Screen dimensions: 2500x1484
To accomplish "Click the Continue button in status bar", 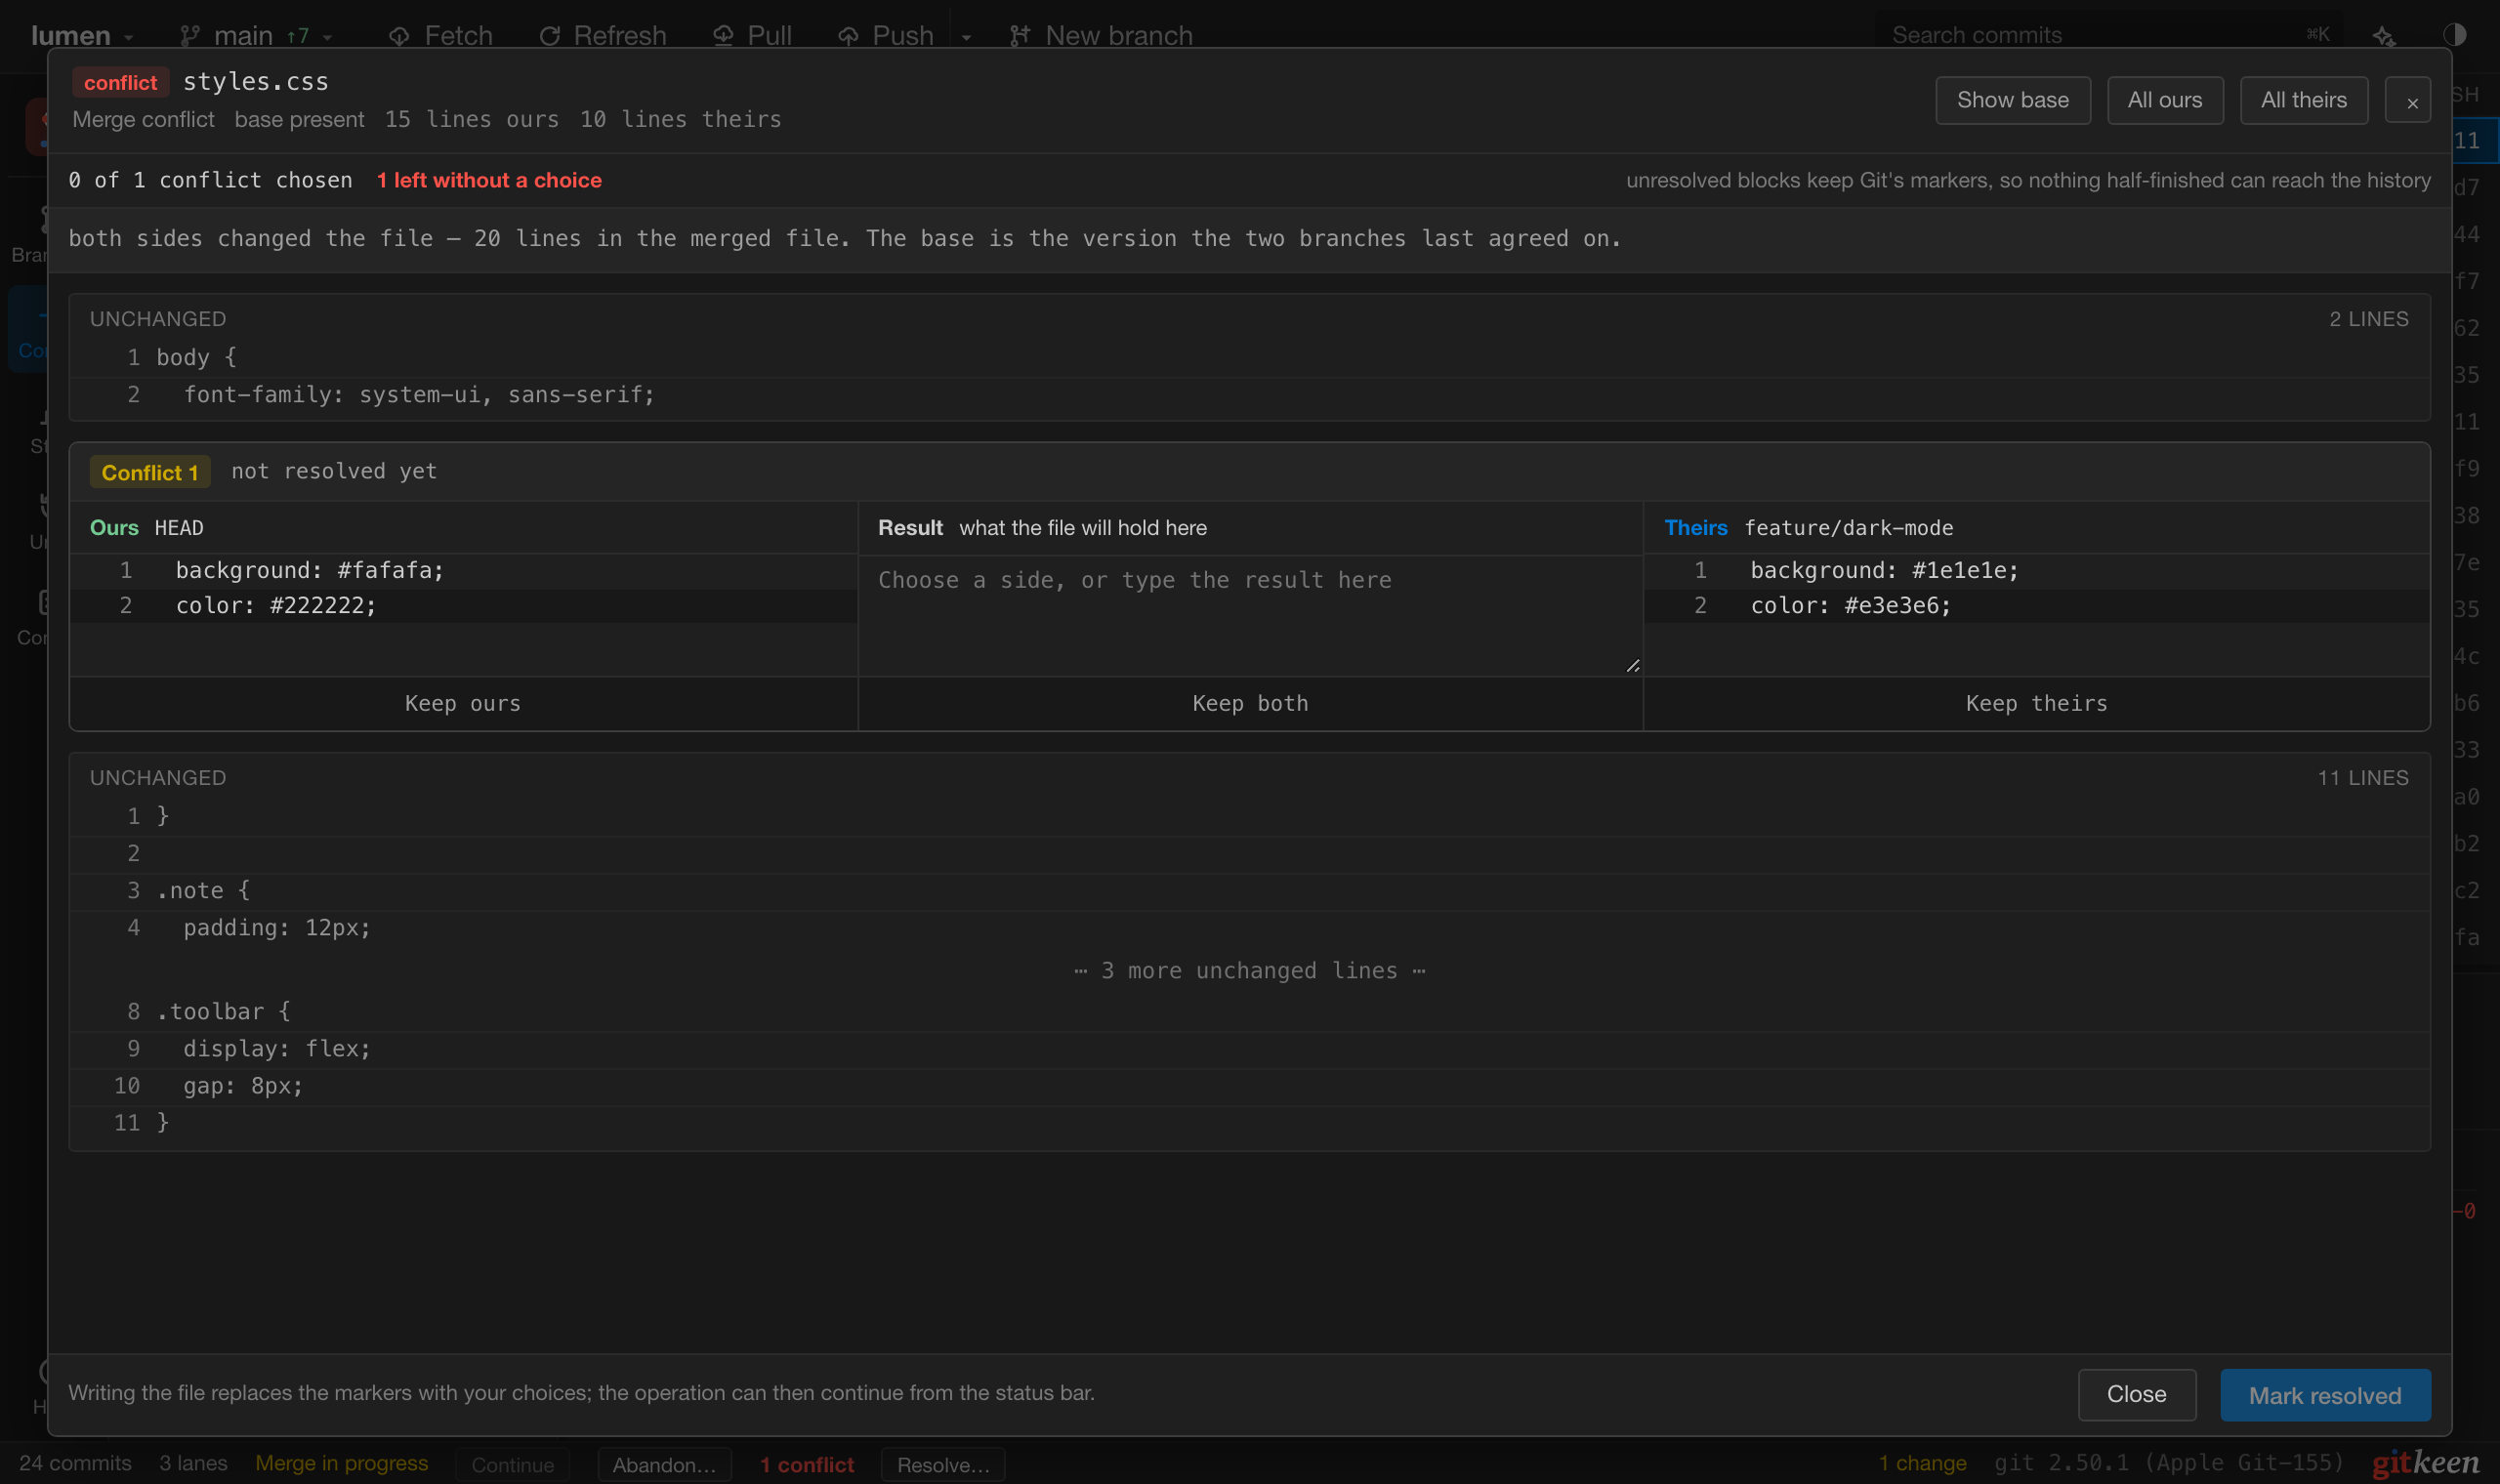I will click(x=512, y=1465).
